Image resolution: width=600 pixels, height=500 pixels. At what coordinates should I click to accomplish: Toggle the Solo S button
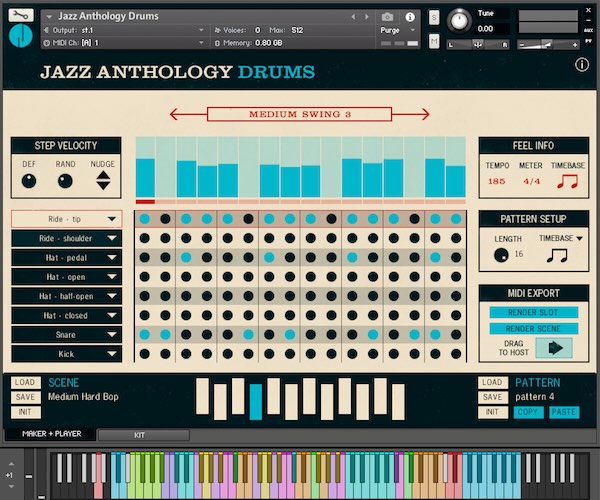point(434,18)
